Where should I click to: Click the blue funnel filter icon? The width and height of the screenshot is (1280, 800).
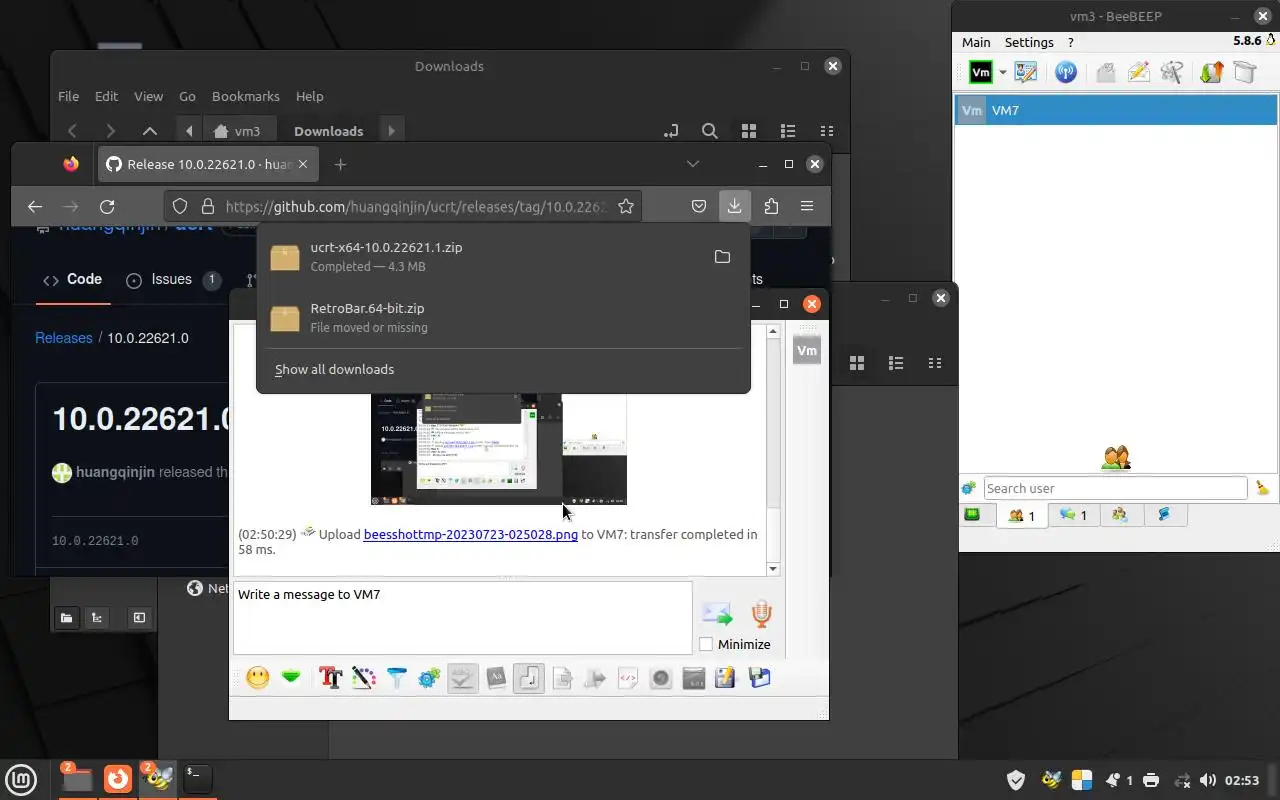(x=397, y=678)
